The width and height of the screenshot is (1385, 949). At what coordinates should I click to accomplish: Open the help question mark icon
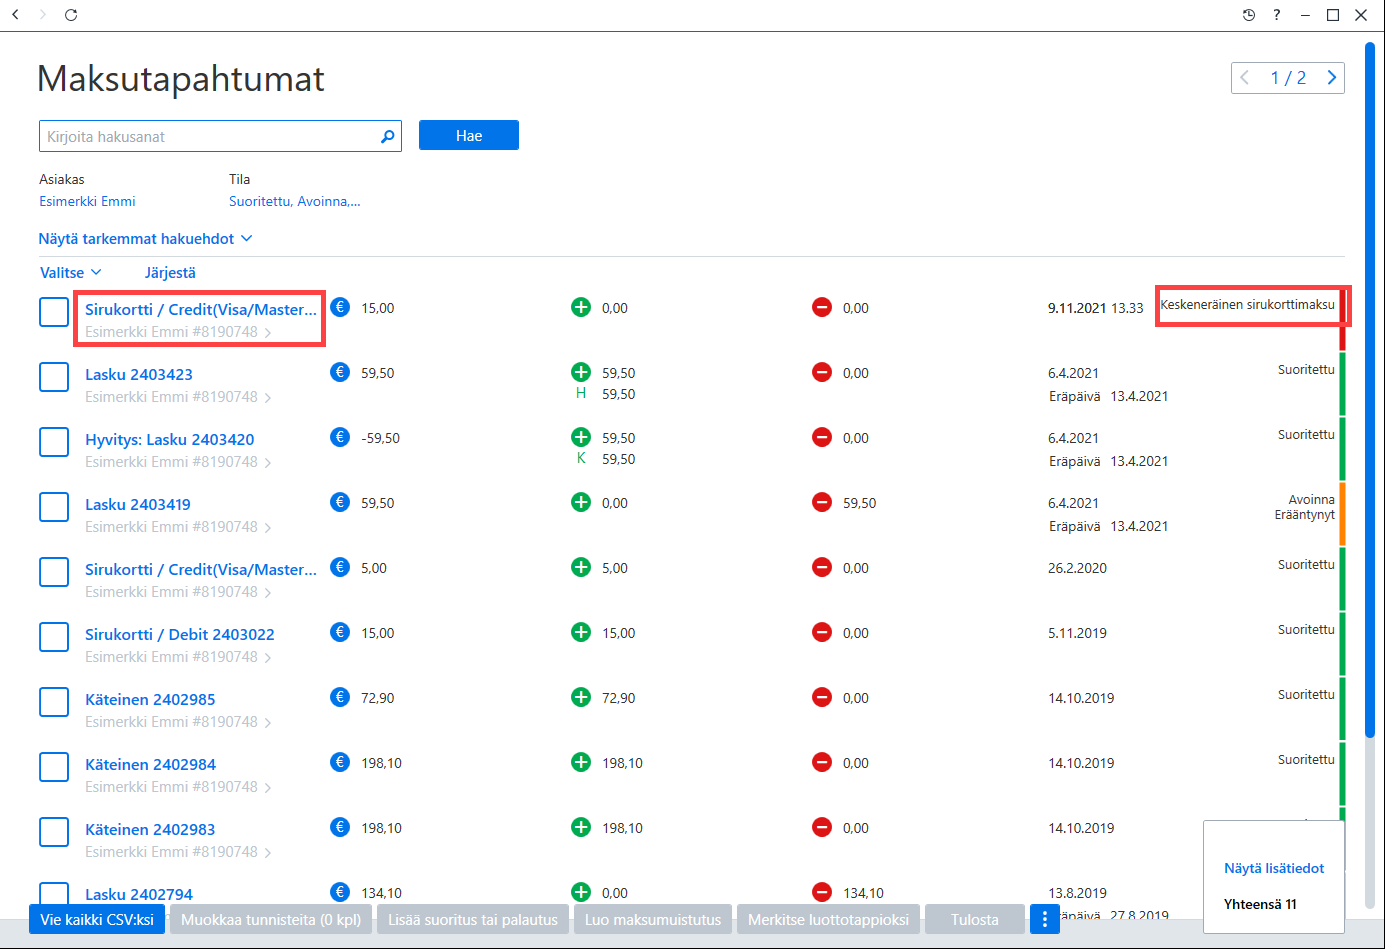coord(1276,15)
